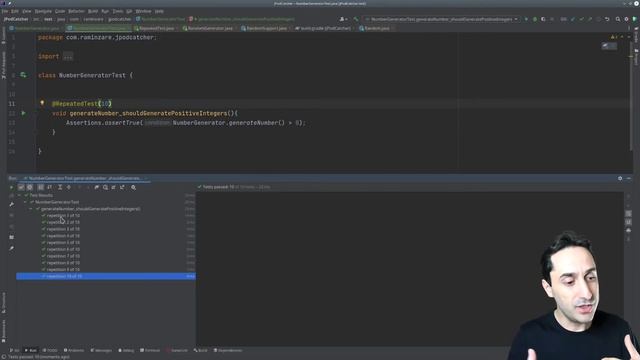
Task: Open Search Everywhere magnifier
Action: (618, 19)
